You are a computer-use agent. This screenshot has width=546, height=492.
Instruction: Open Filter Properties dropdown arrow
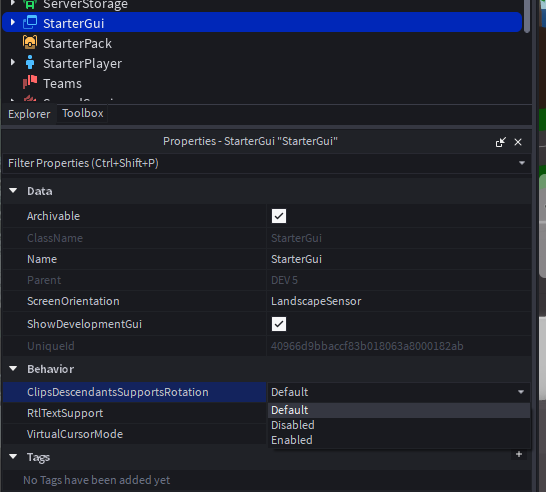click(x=522, y=163)
